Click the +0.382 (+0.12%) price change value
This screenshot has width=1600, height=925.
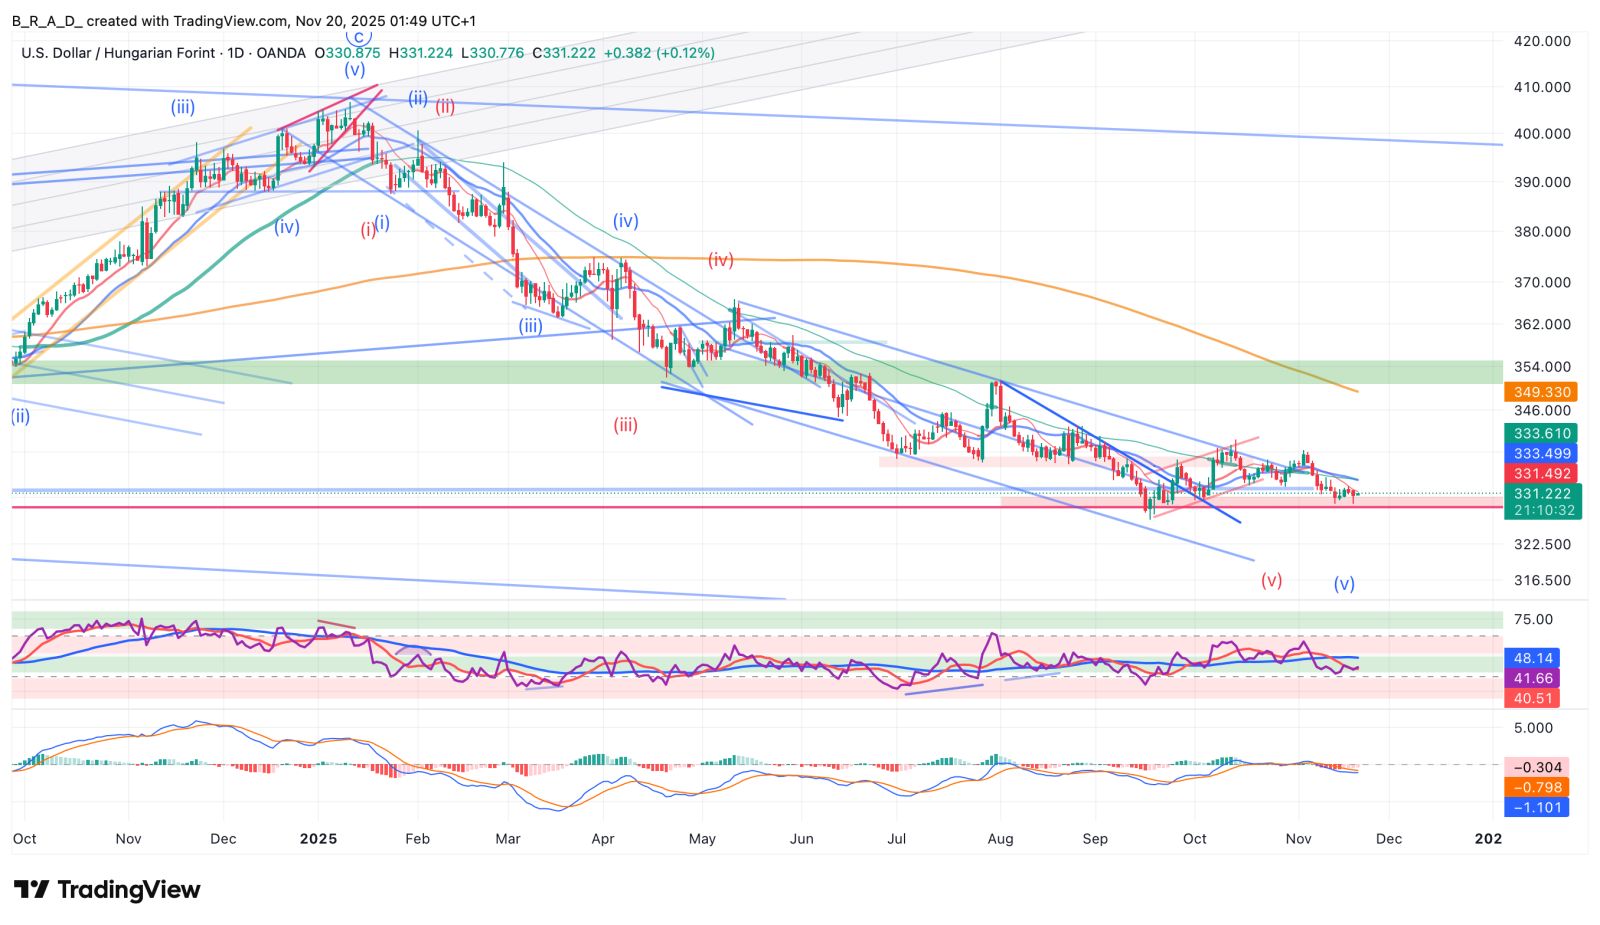pyautogui.click(x=659, y=53)
